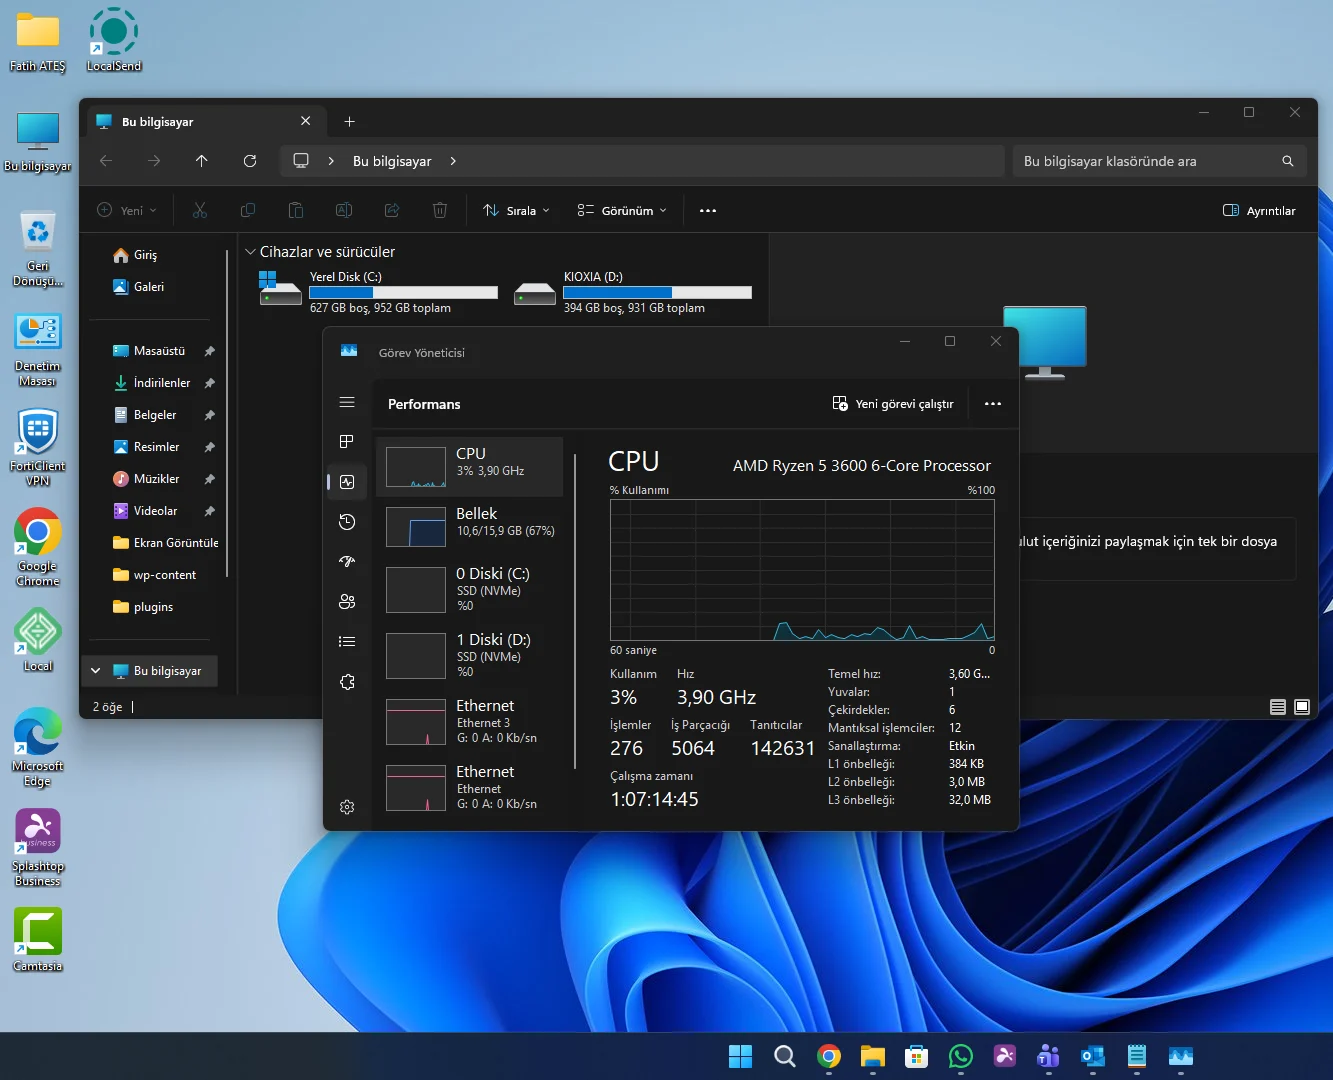Open Outlook from the taskbar
Image resolution: width=1333 pixels, height=1080 pixels.
(1093, 1056)
